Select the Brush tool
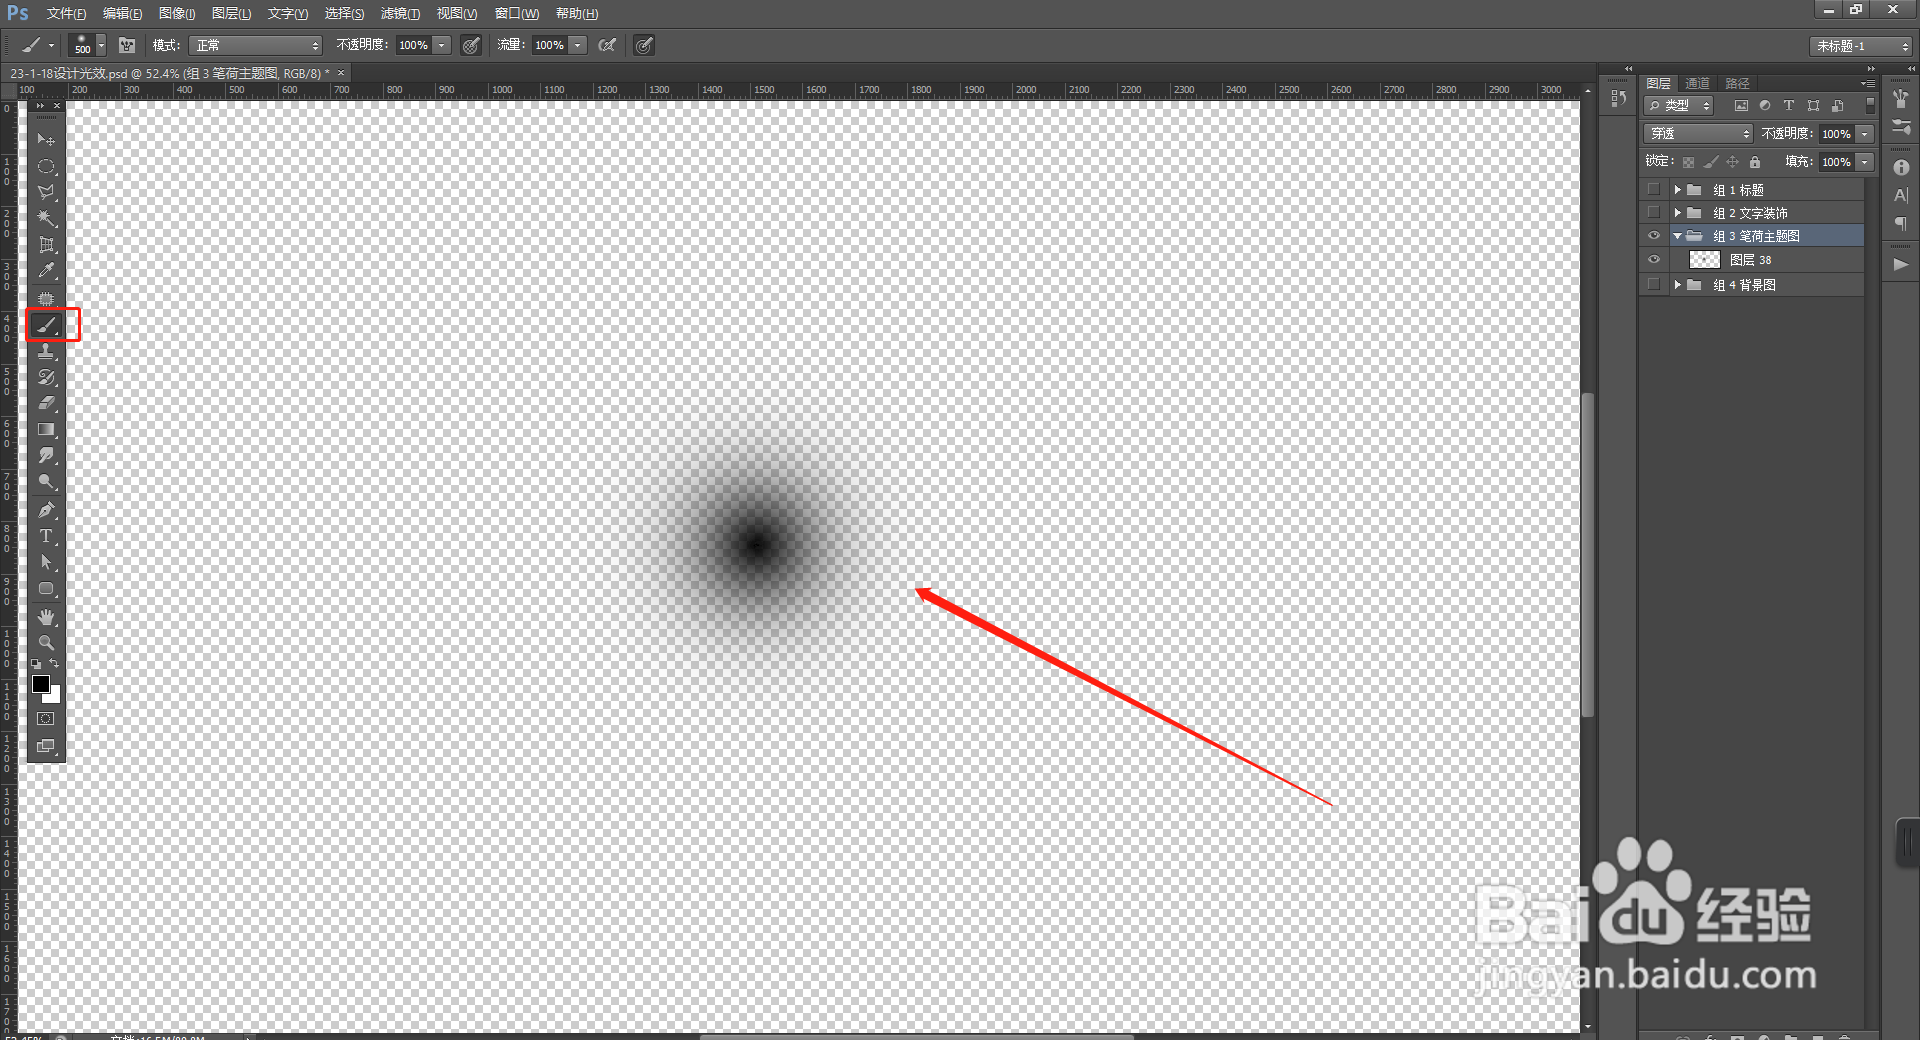Screen dimensions: 1920x1040 (x=46, y=325)
